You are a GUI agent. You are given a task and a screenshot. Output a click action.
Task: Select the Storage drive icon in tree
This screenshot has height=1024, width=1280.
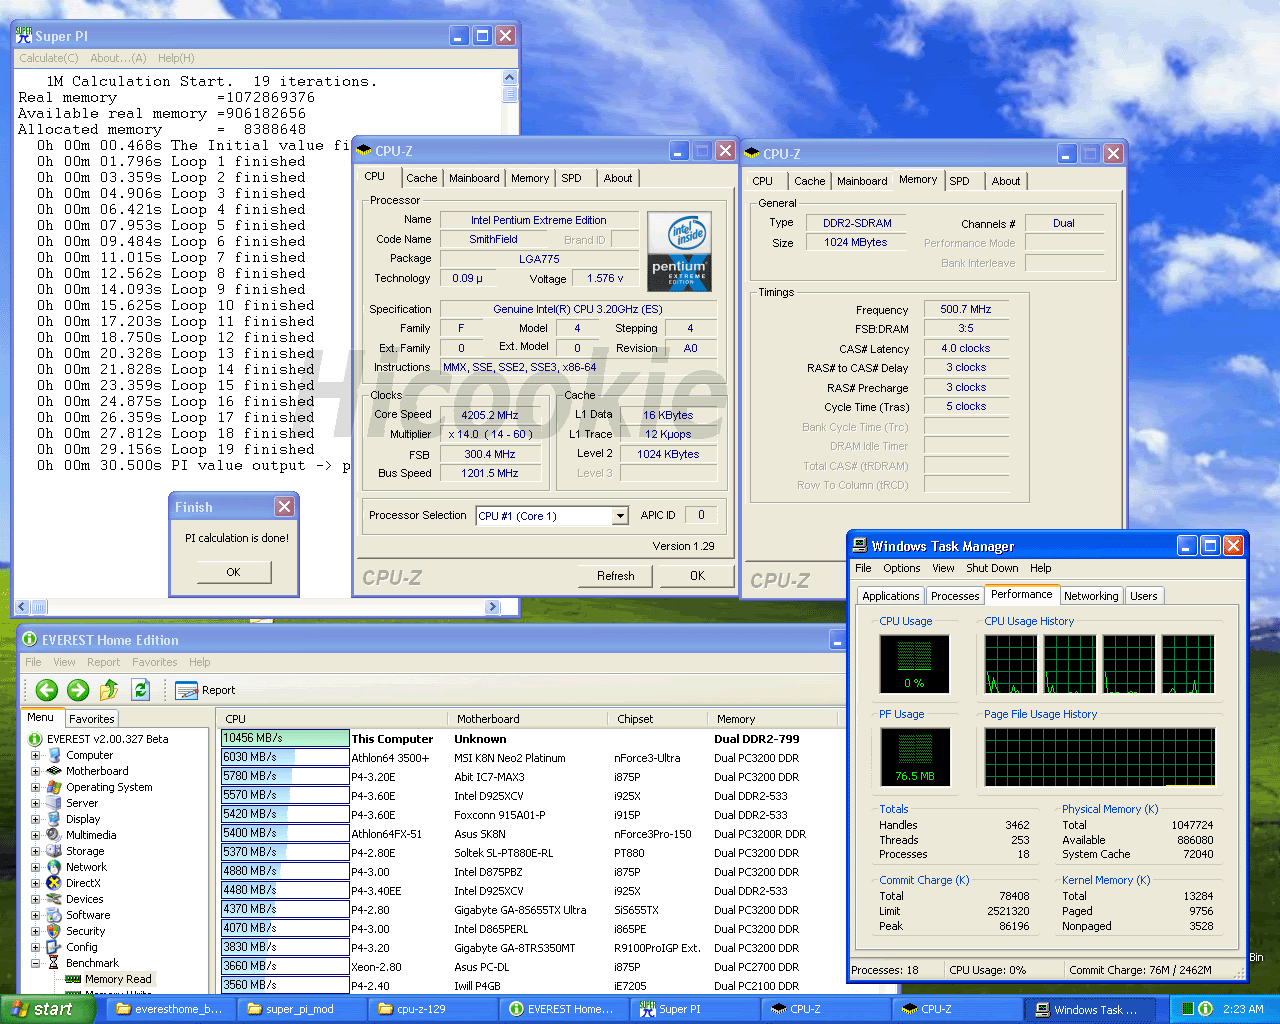click(54, 851)
